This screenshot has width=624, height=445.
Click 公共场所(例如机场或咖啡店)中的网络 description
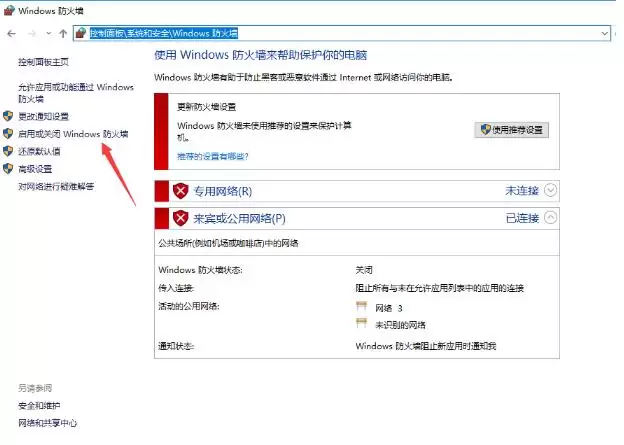(228, 243)
